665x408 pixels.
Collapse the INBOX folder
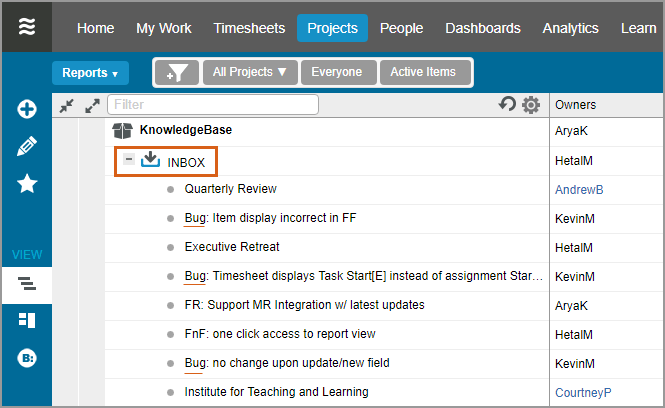tap(129, 160)
